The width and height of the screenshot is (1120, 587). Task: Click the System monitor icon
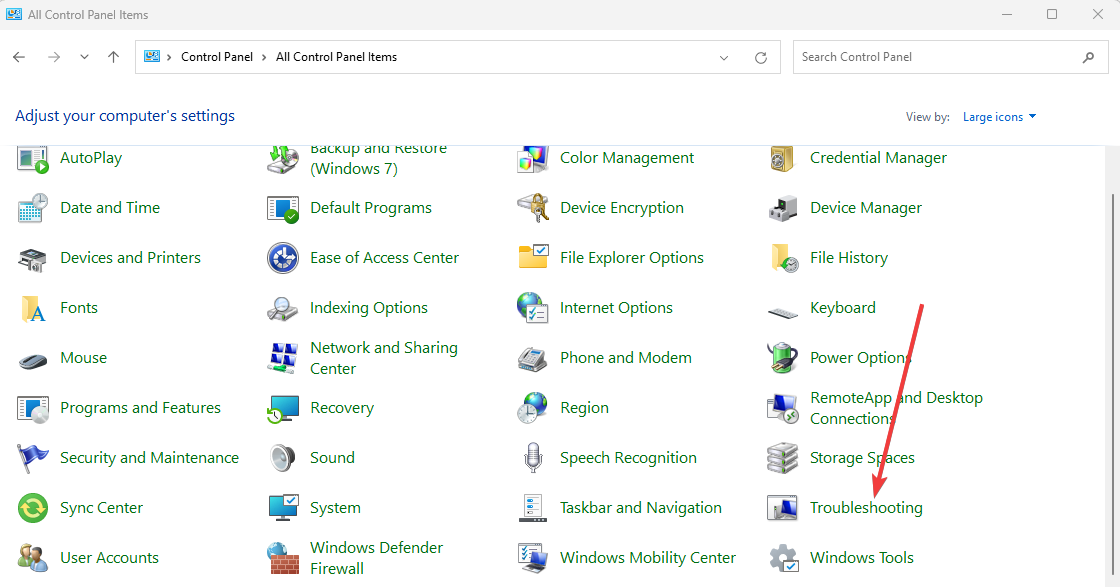tap(283, 508)
